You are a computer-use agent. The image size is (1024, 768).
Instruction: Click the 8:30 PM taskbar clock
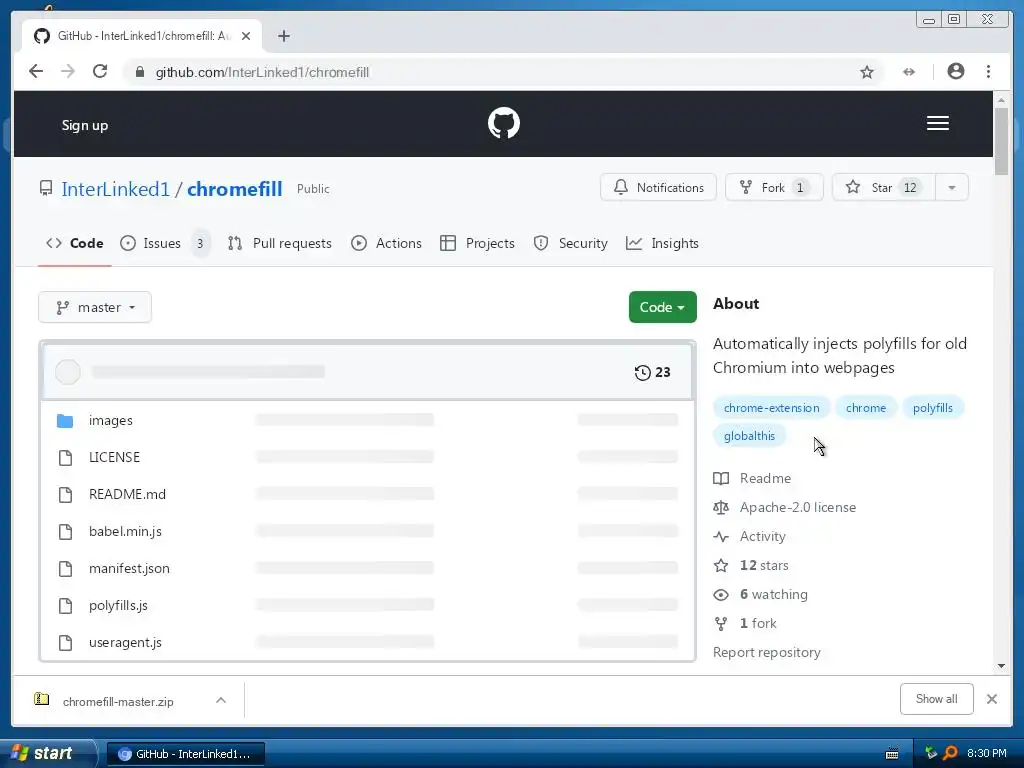[986, 753]
